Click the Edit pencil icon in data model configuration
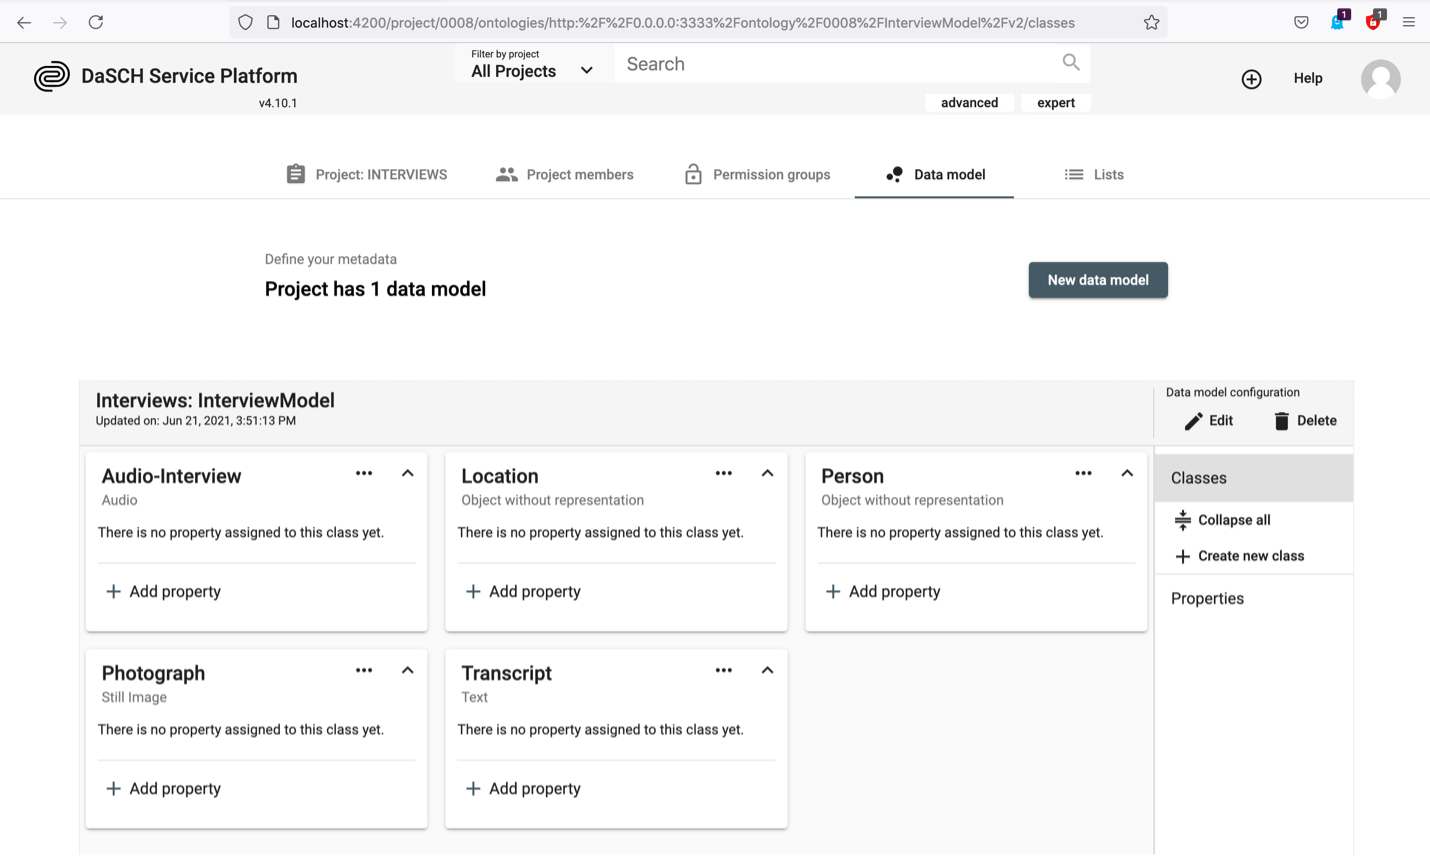 point(1196,420)
